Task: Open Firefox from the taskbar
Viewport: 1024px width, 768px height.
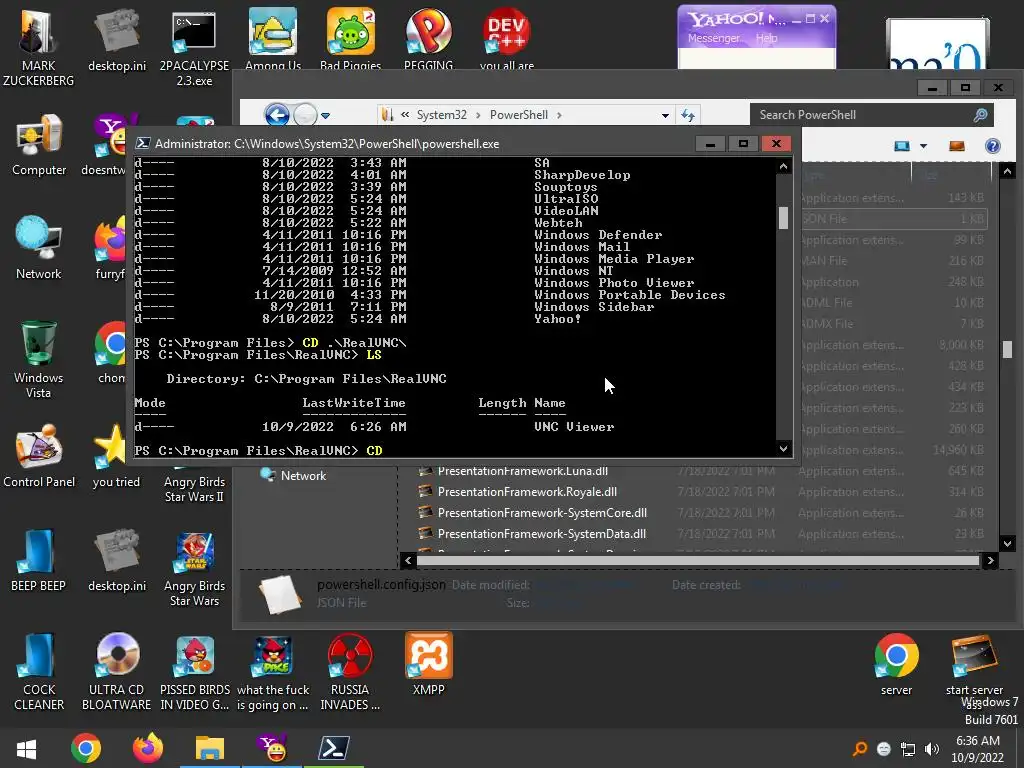Action: tap(148, 748)
